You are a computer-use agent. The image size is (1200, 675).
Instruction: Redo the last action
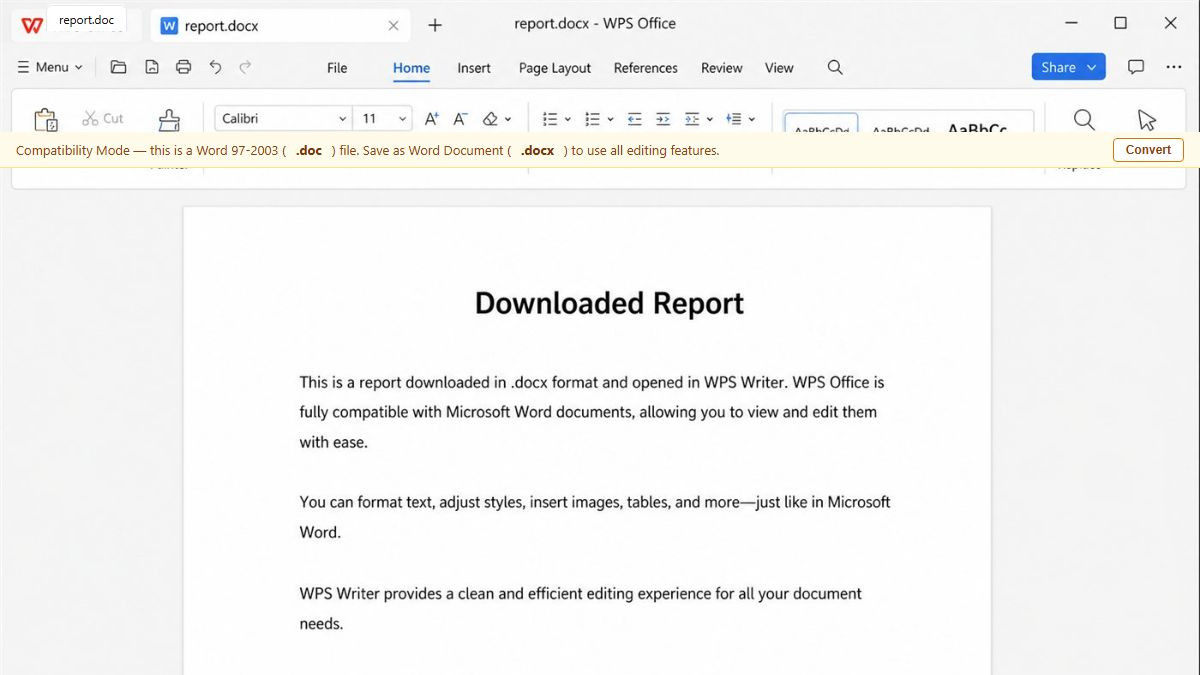[246, 67]
